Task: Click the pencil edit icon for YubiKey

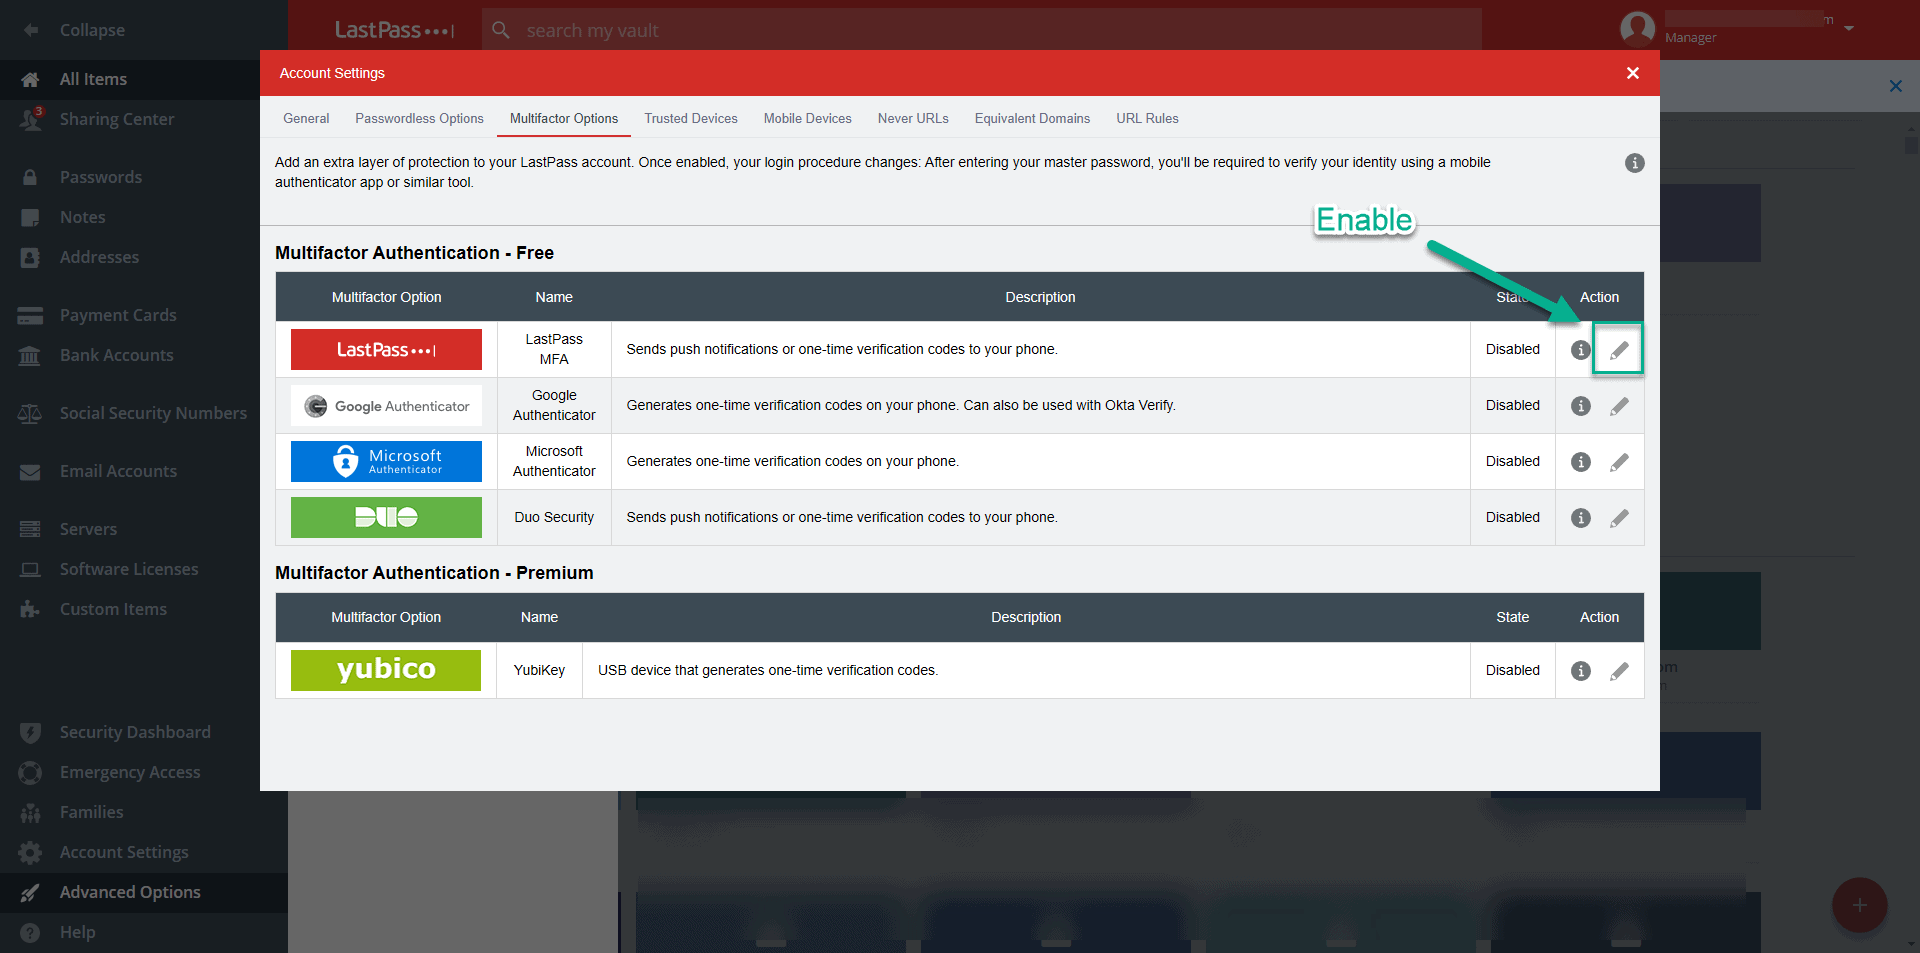Action: (x=1619, y=671)
